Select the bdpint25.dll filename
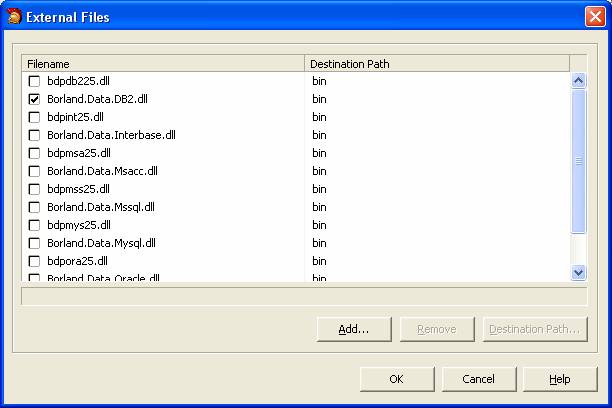This screenshot has width=612, height=408. click(75, 117)
